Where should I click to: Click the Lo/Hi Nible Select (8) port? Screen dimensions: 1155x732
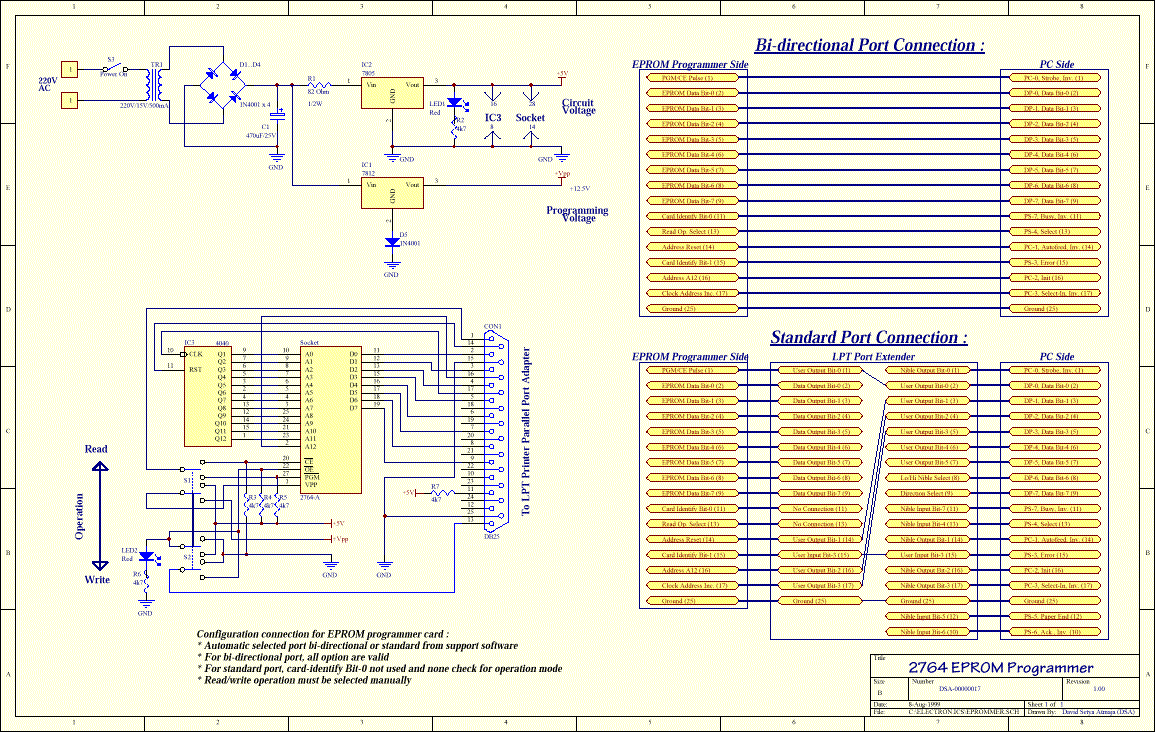coord(929,478)
